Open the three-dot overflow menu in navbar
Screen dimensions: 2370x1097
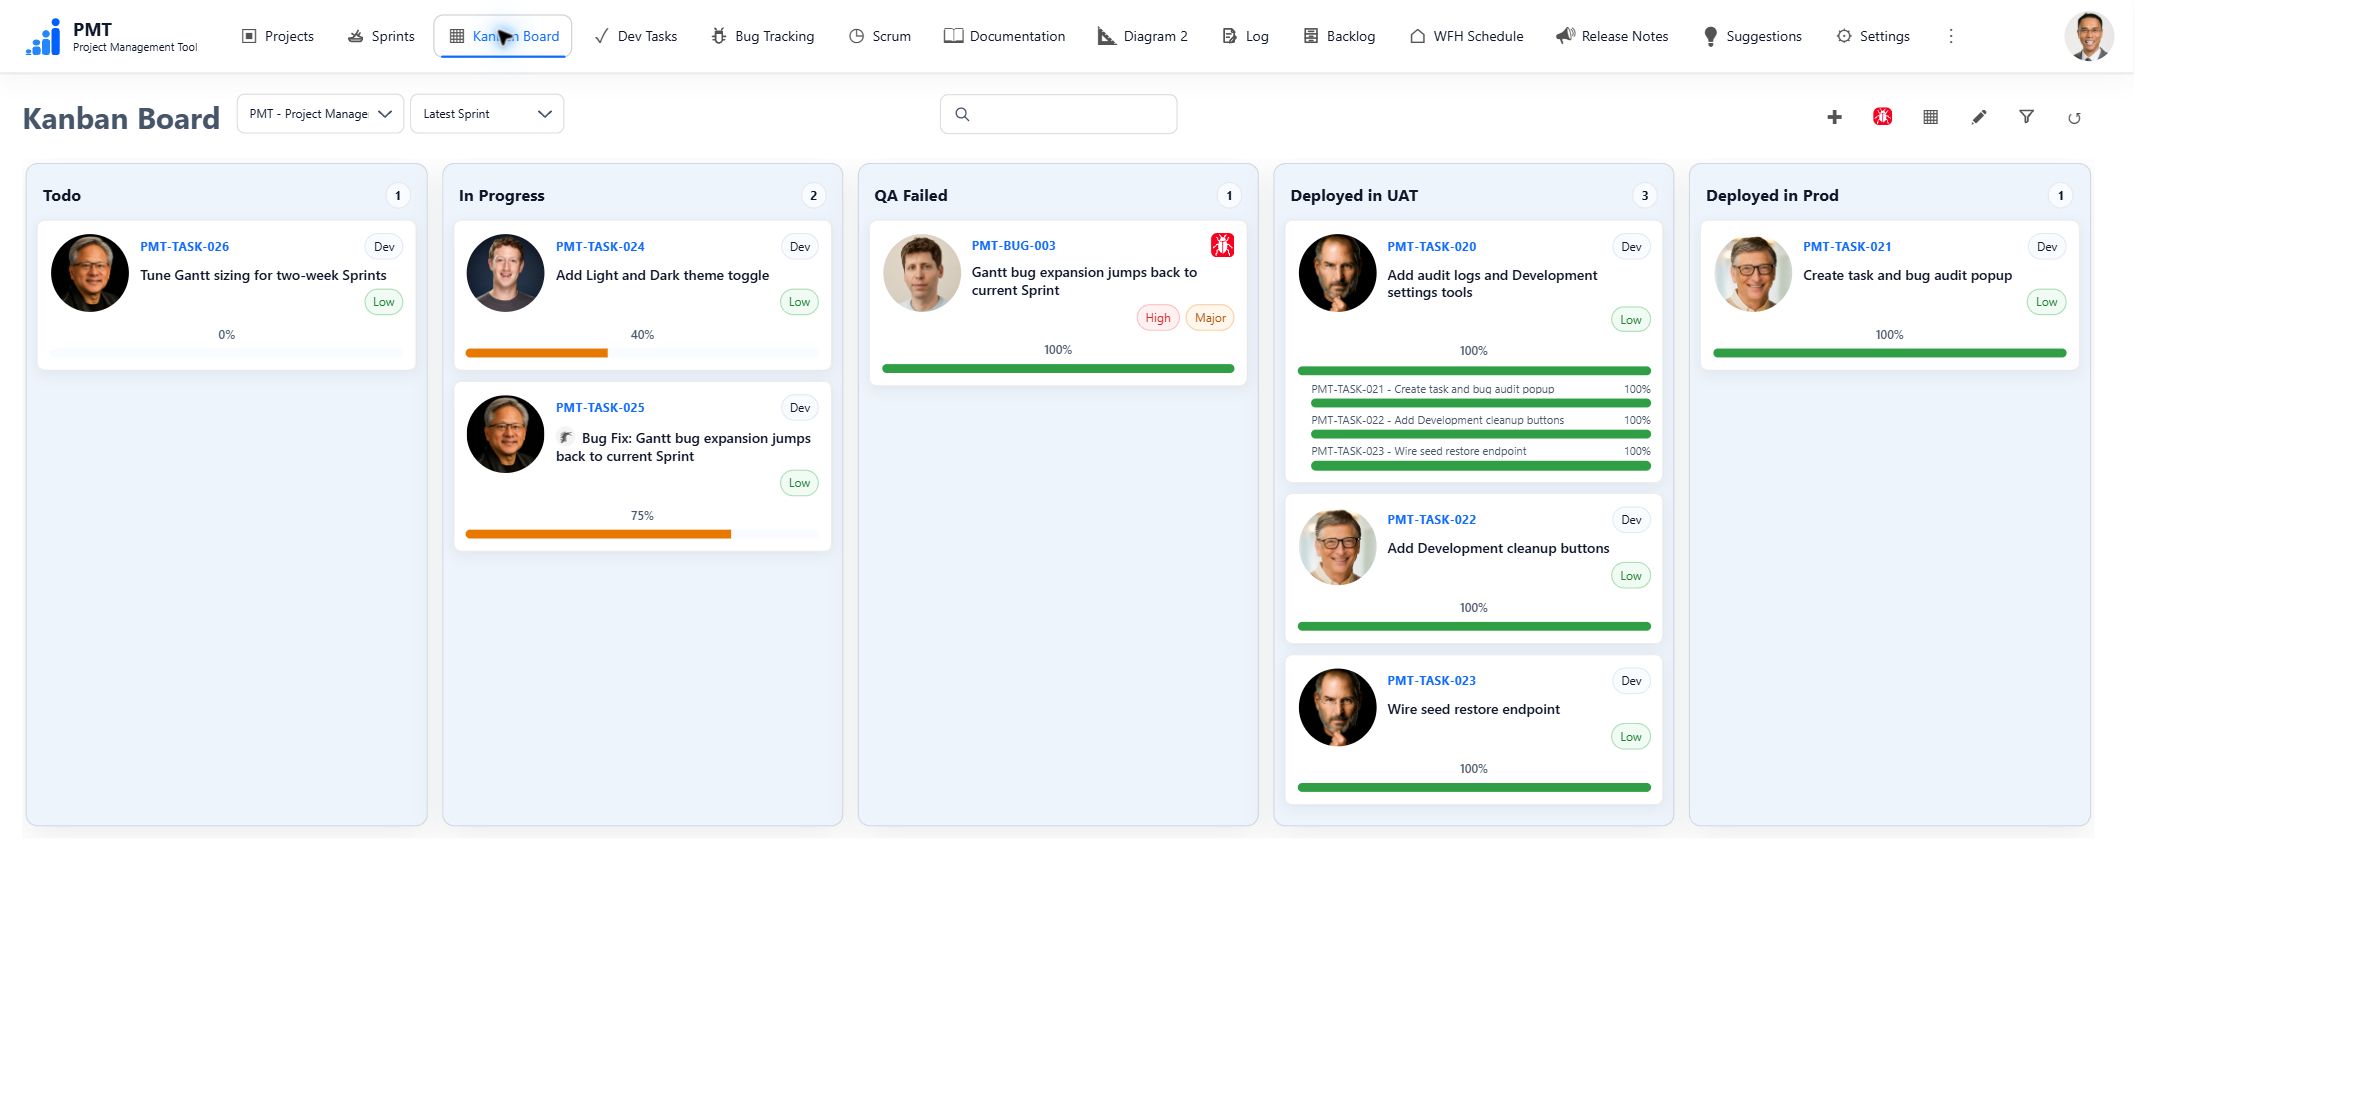[1950, 36]
